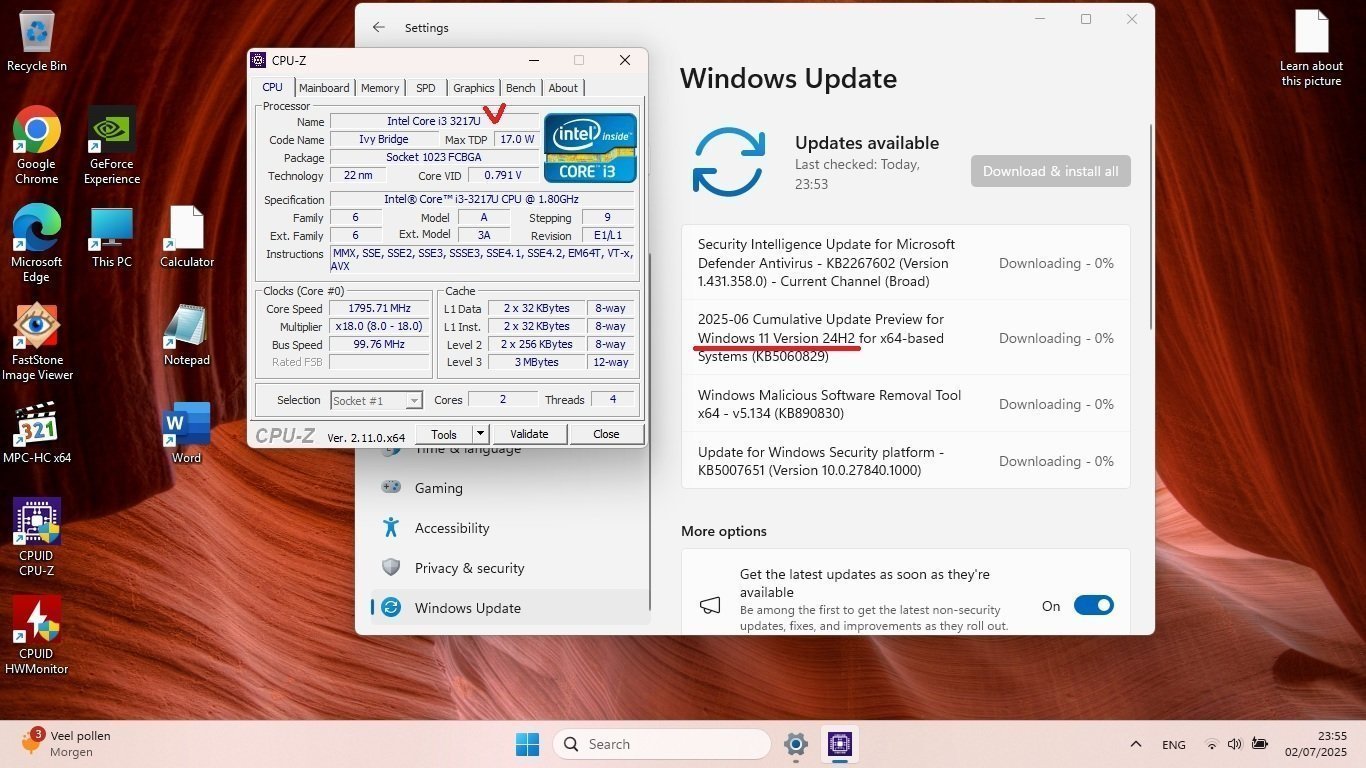This screenshot has width=1366, height=768.
Task: Turn off the get latest updates toggle
Action: click(x=1093, y=605)
